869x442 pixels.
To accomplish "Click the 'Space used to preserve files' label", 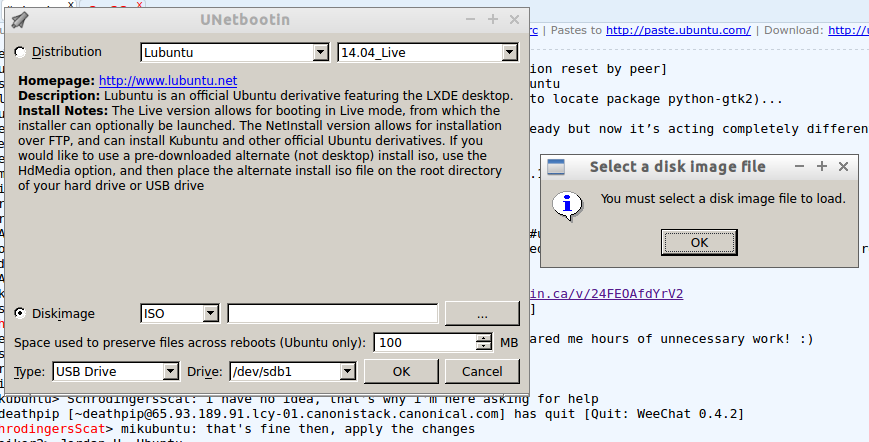I will tap(190, 343).
